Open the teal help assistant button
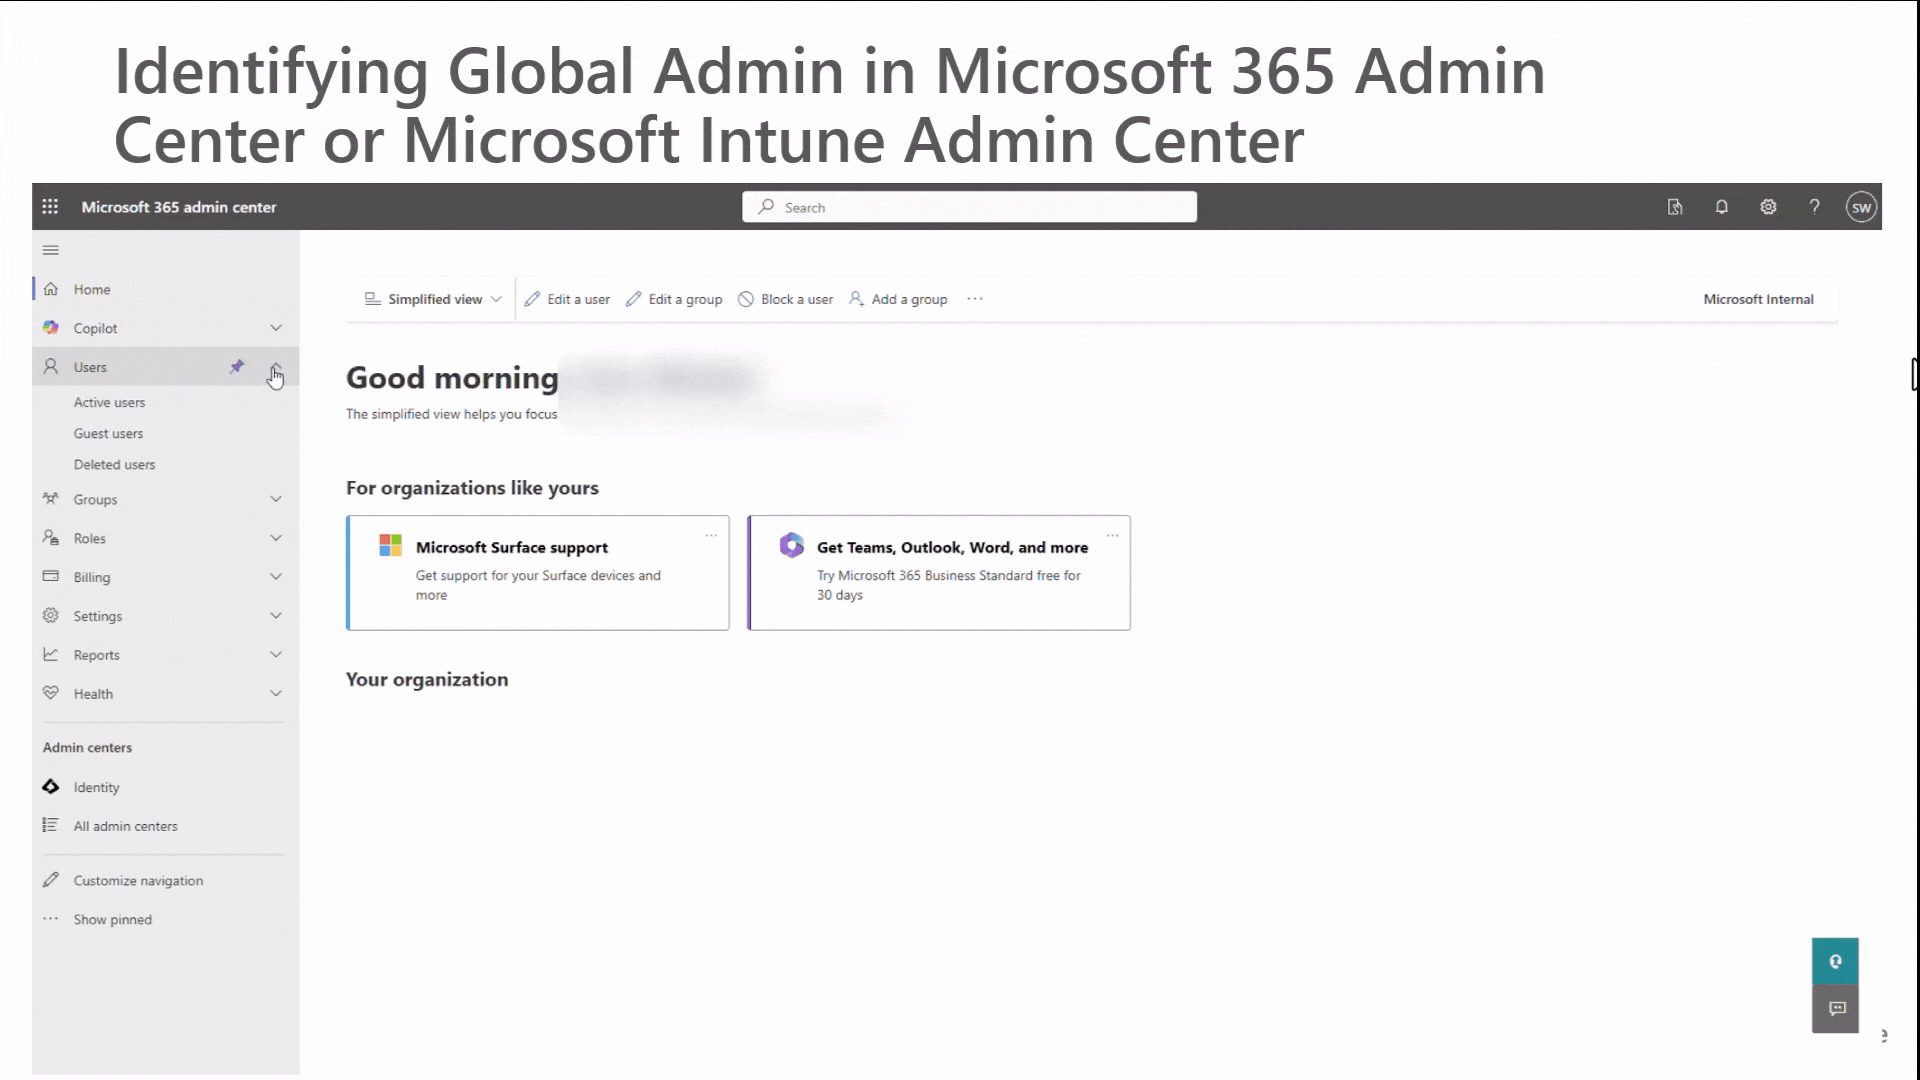This screenshot has width=1920, height=1080. [x=1835, y=961]
